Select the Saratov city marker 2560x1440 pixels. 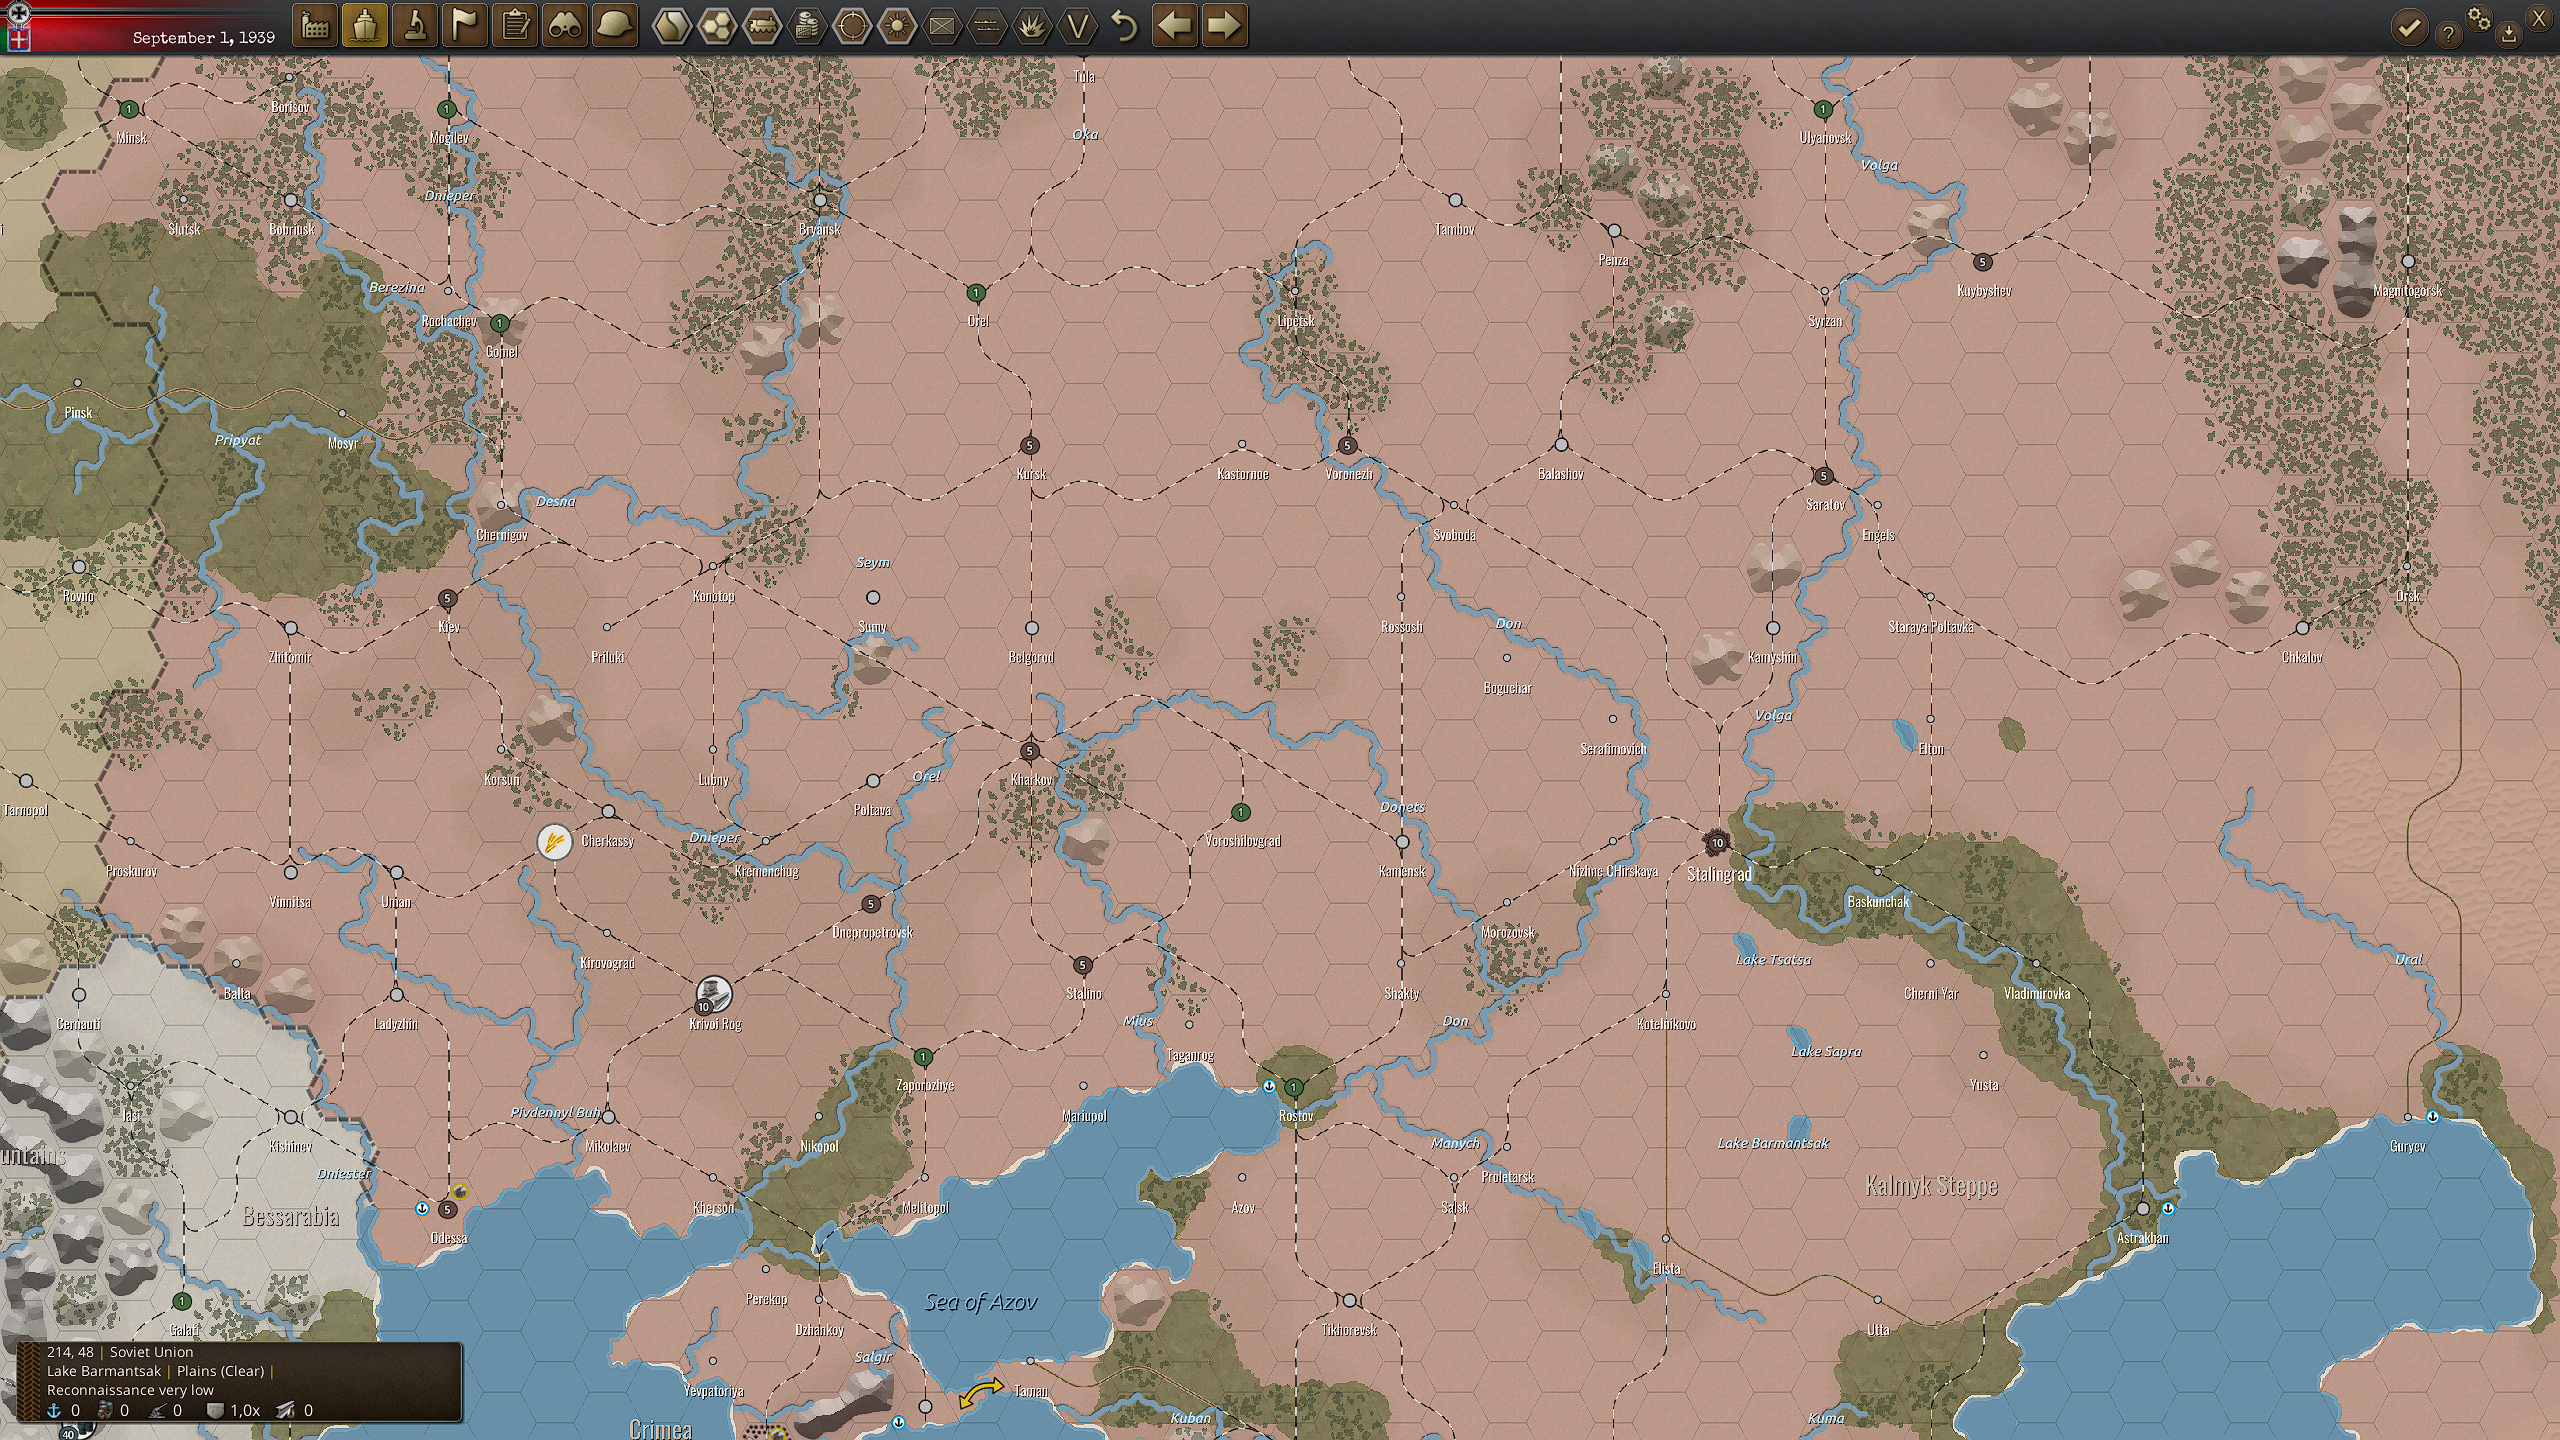[1823, 476]
